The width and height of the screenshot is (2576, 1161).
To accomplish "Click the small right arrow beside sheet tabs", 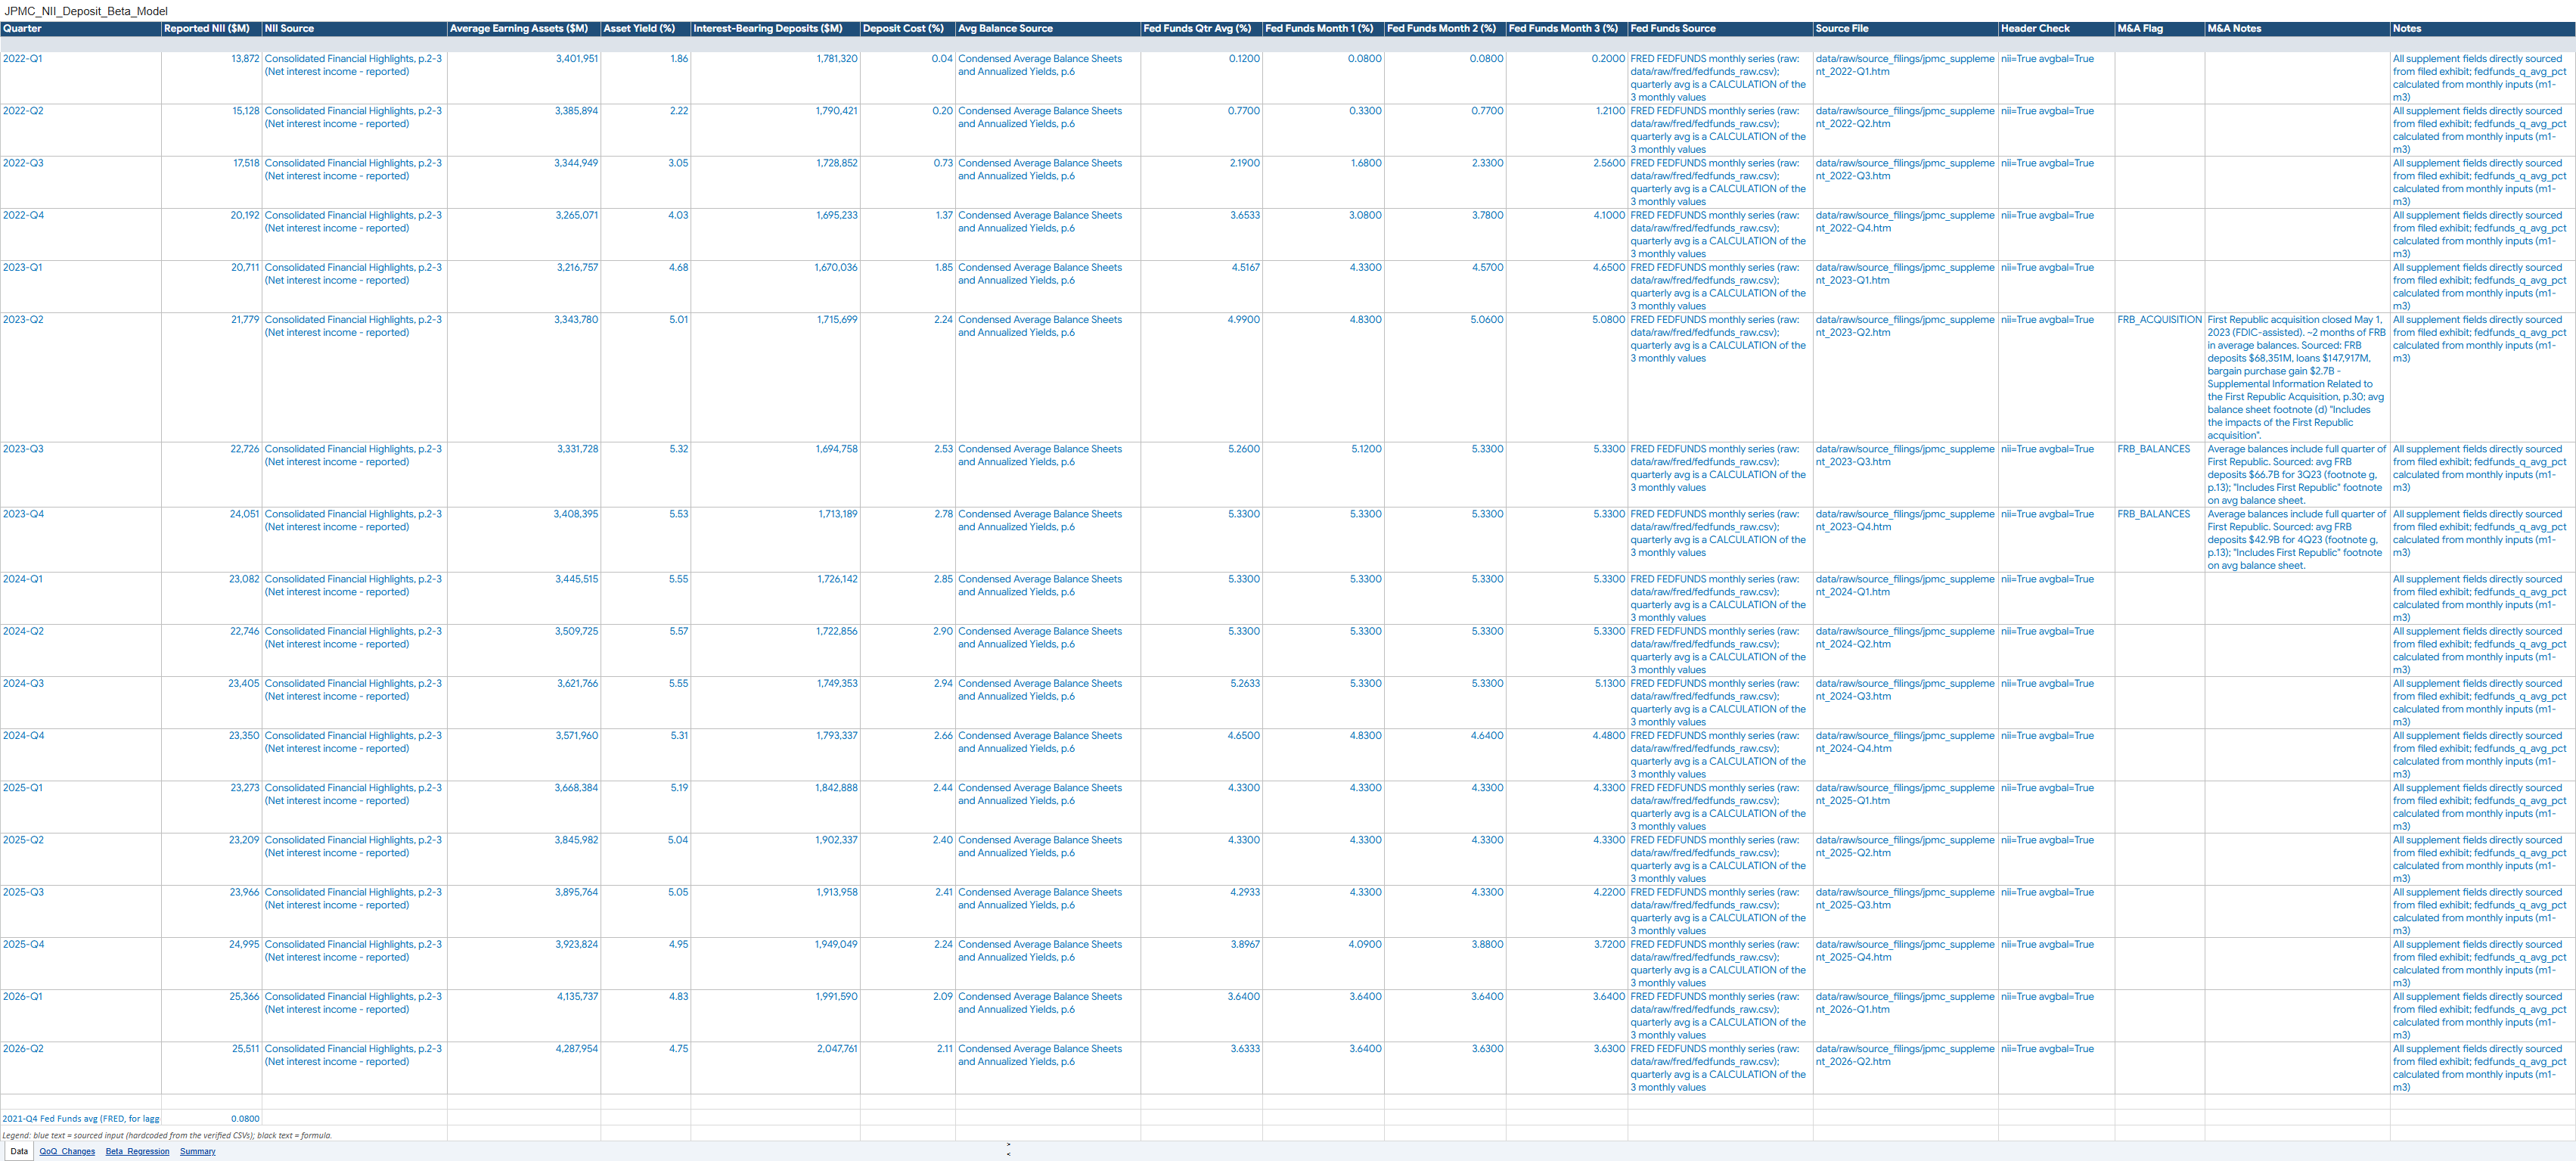I will pos(1008,1144).
